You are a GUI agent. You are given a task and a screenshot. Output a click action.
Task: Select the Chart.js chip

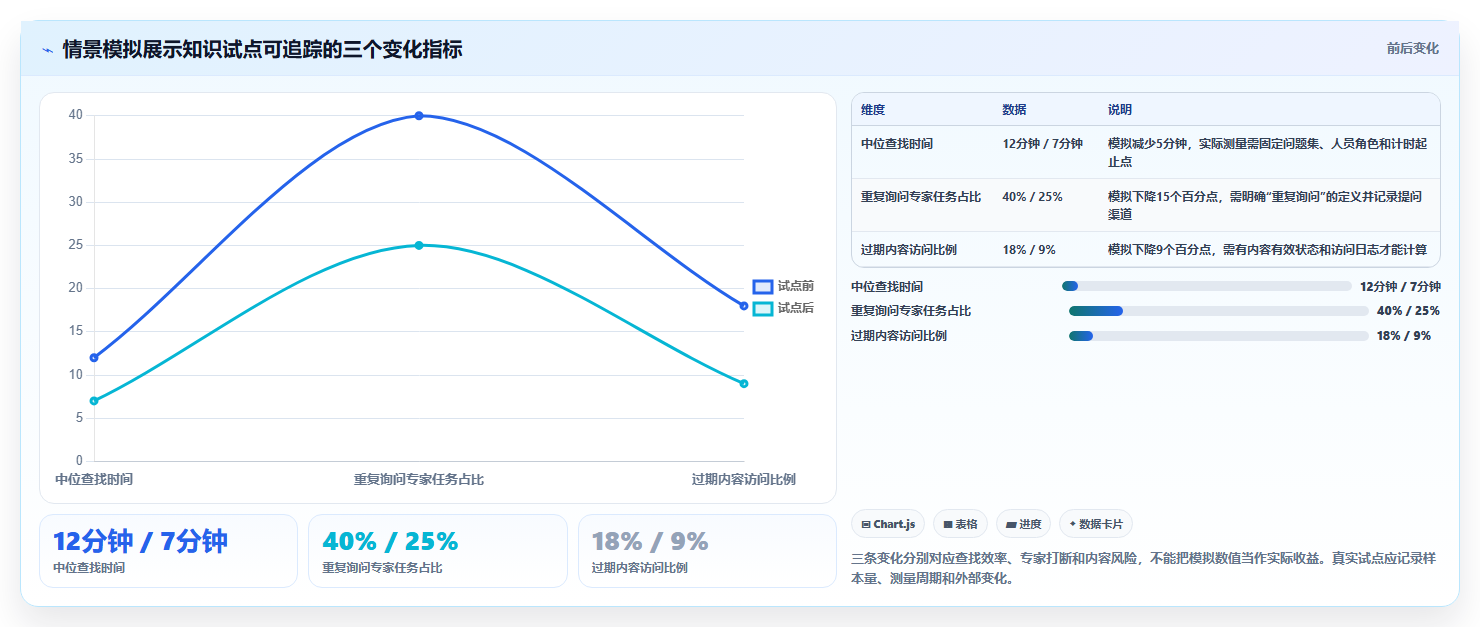tap(888, 524)
